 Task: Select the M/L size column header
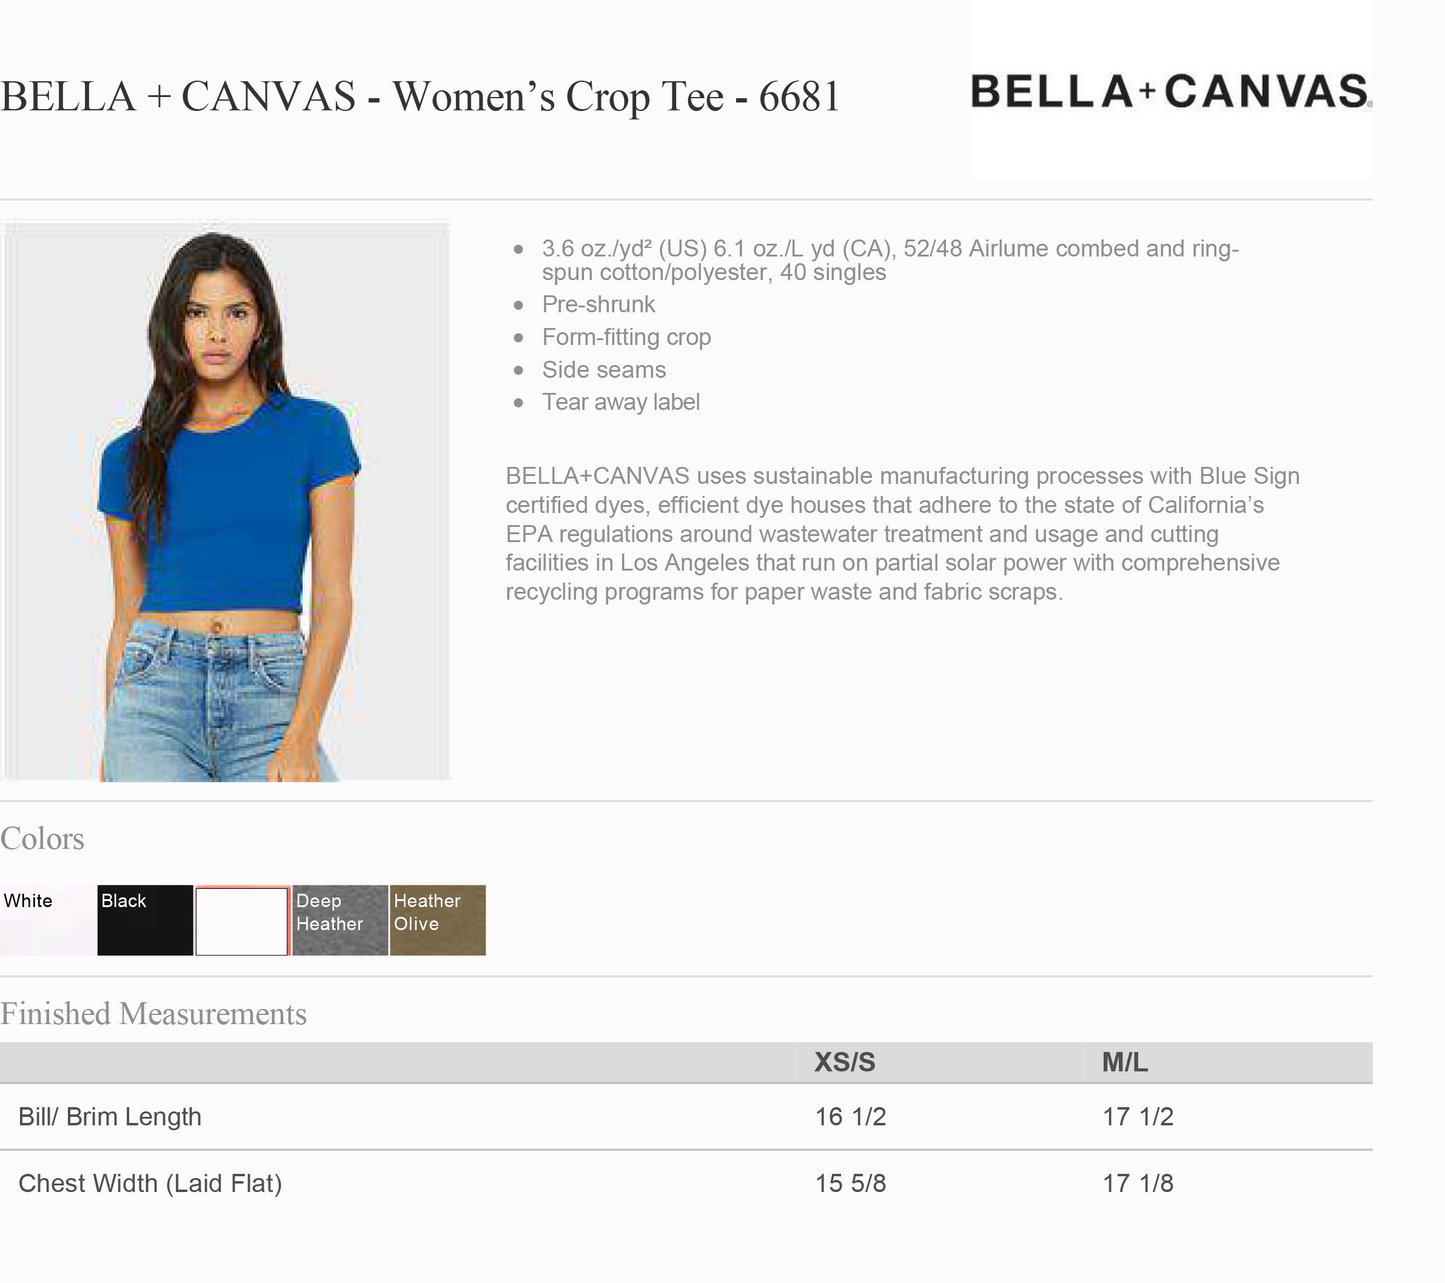1124,1062
